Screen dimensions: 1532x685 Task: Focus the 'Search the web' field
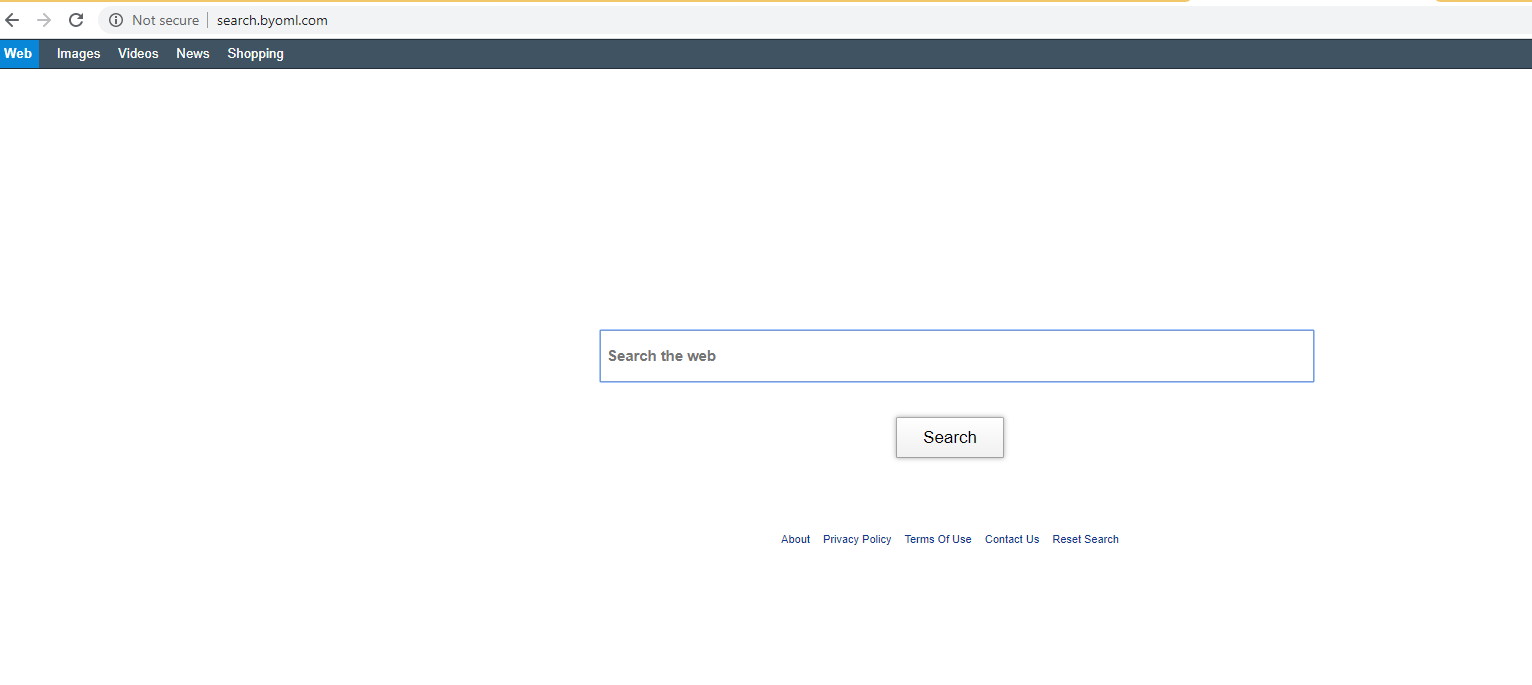tap(956, 356)
